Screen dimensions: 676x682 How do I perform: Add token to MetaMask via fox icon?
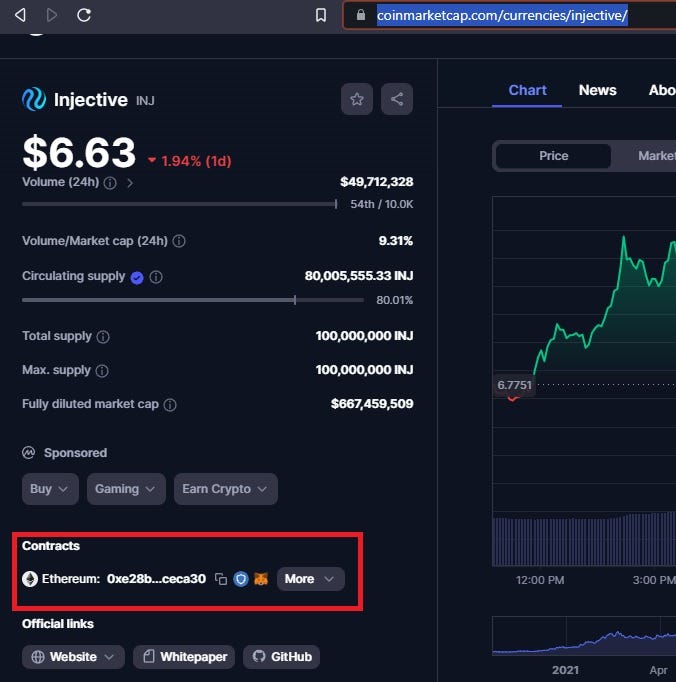261,579
